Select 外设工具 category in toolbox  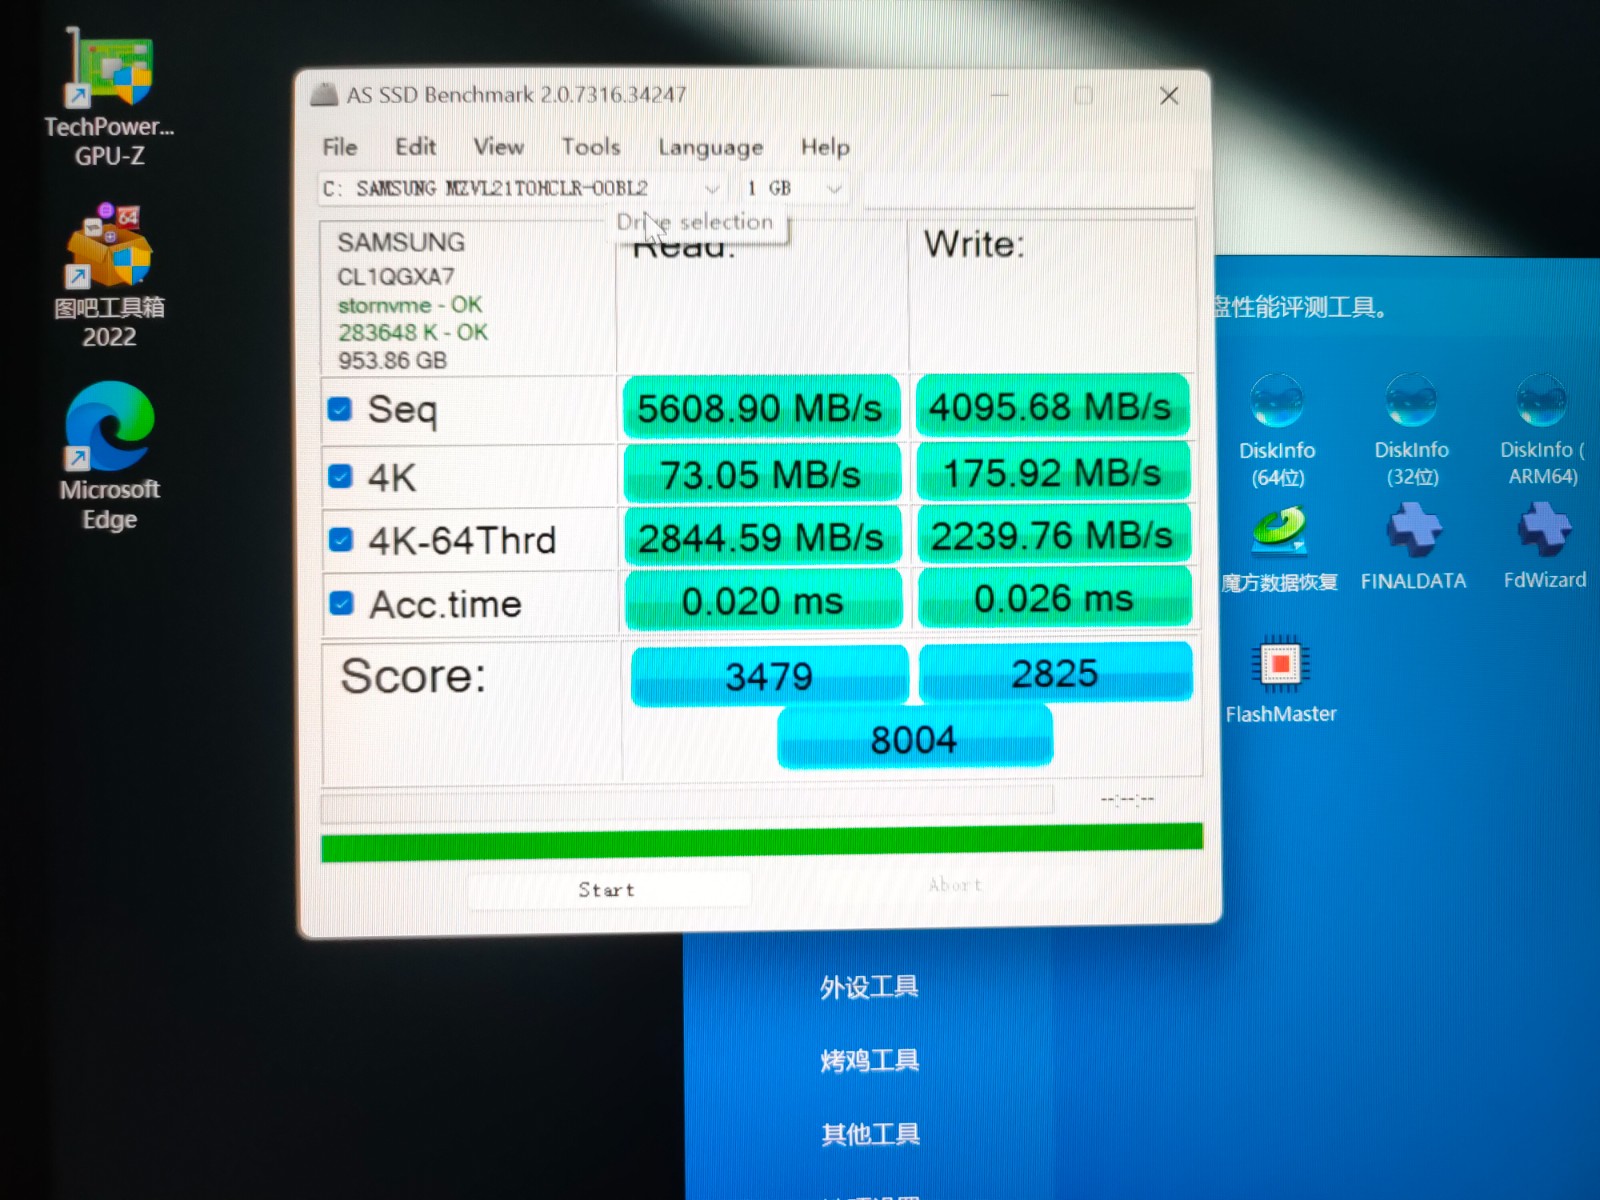click(869, 987)
